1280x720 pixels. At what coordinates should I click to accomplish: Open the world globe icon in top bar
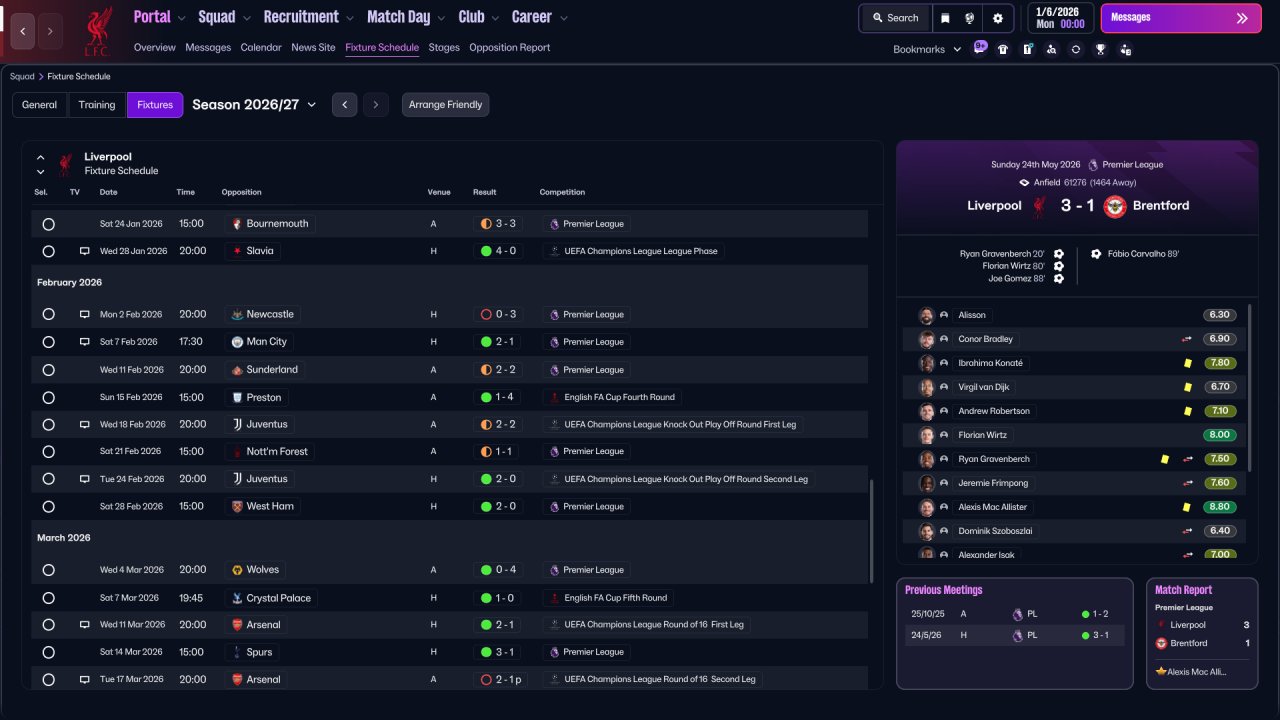pyautogui.click(x=970, y=18)
